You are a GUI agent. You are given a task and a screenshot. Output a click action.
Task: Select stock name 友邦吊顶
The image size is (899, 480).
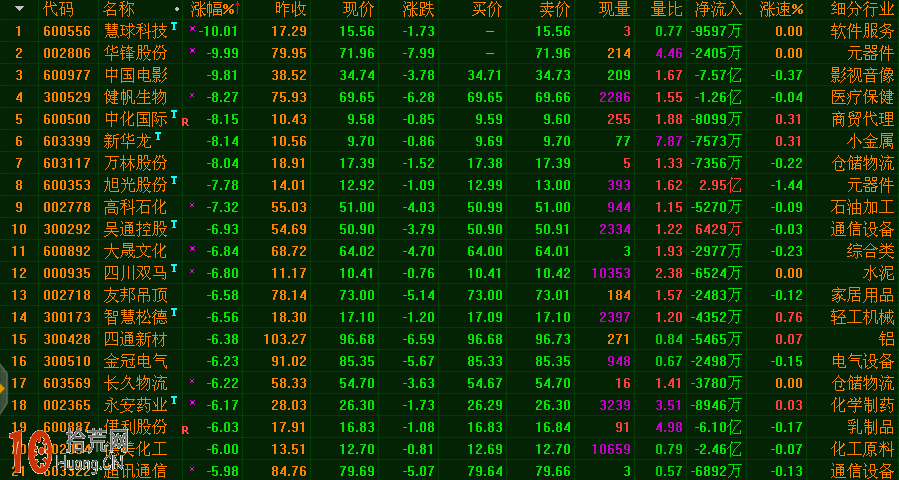click(x=135, y=295)
